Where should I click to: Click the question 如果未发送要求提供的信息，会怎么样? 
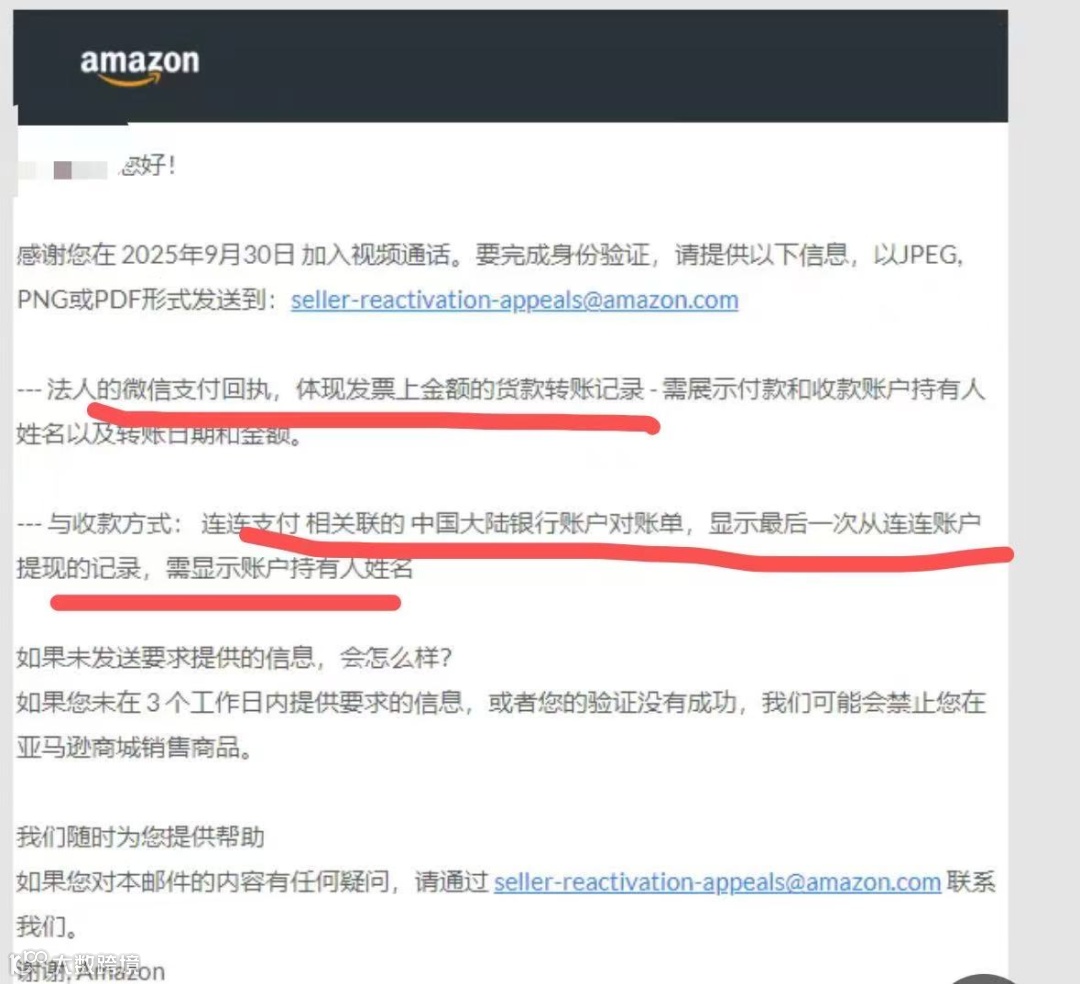234,658
